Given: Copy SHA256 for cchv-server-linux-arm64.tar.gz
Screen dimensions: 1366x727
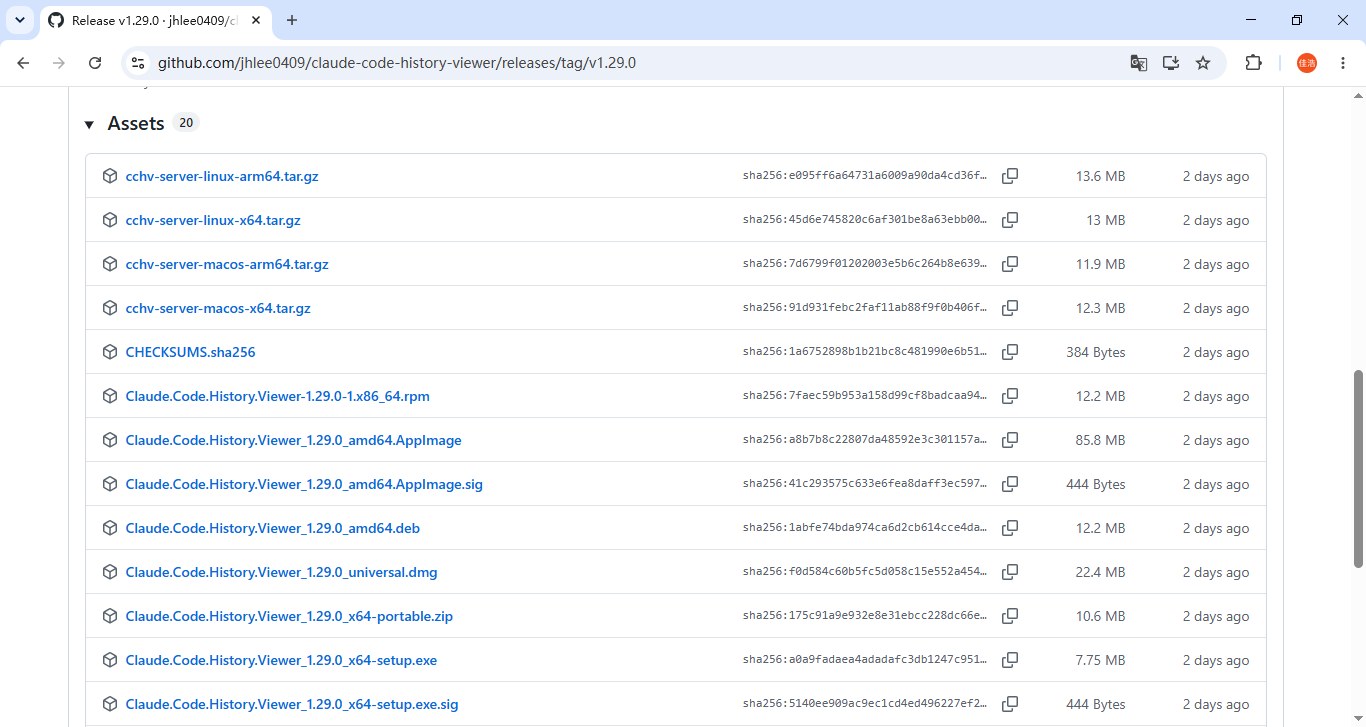Looking at the screenshot, I should click(x=1010, y=176).
